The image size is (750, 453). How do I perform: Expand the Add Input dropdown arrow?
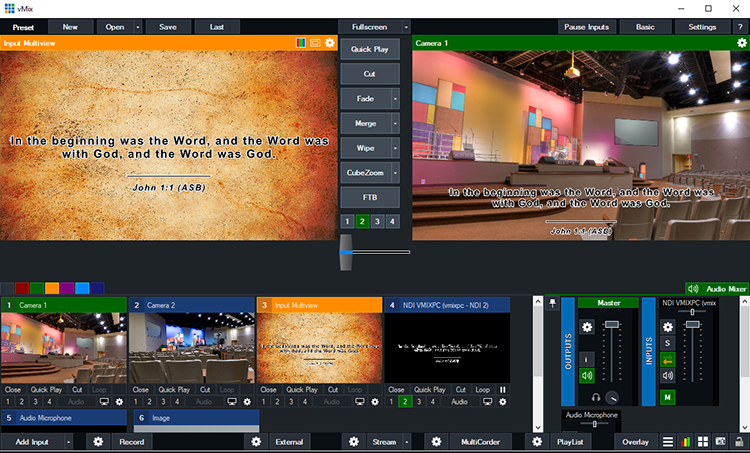[x=68, y=441]
